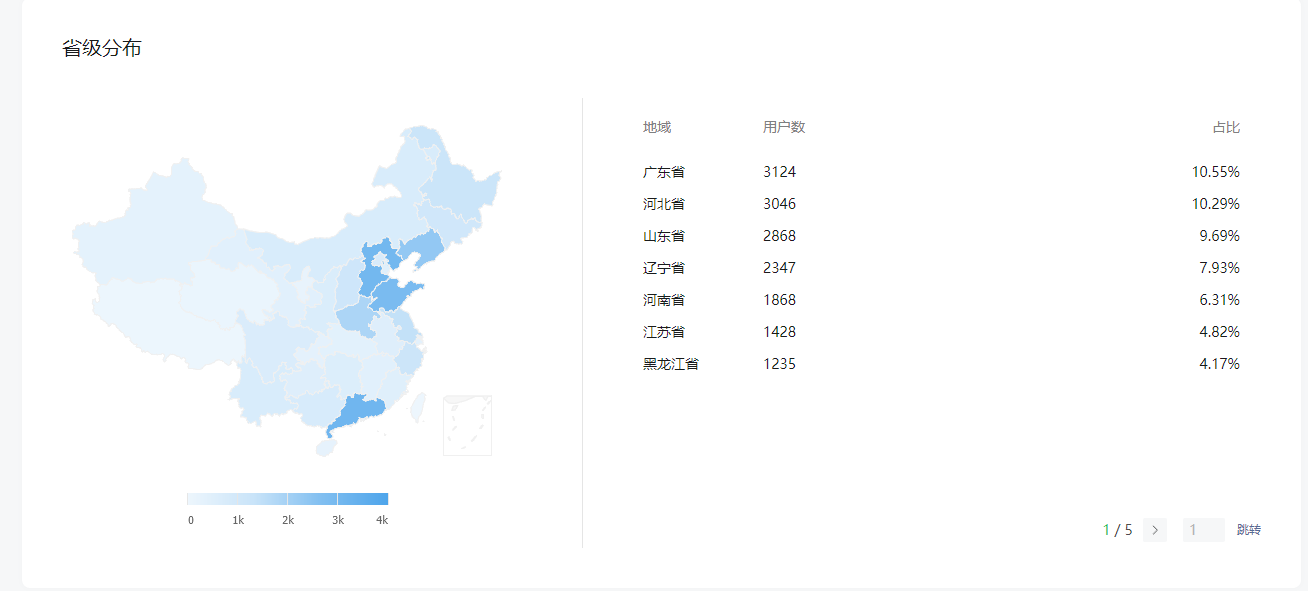Click the 9.69% percentage value
Image resolution: width=1308 pixels, height=591 pixels.
pos(1220,236)
